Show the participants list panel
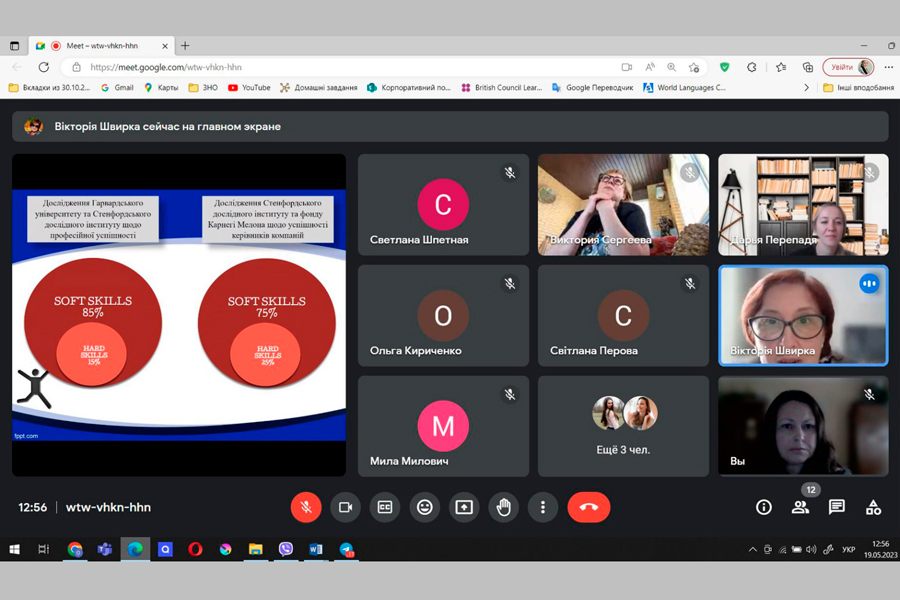The image size is (900, 600). coord(800,507)
